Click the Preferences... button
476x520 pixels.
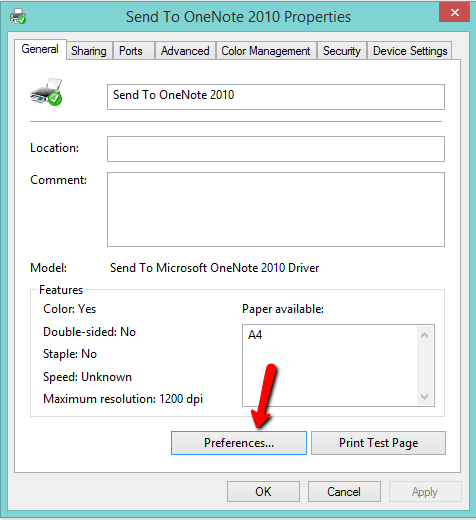click(x=239, y=443)
